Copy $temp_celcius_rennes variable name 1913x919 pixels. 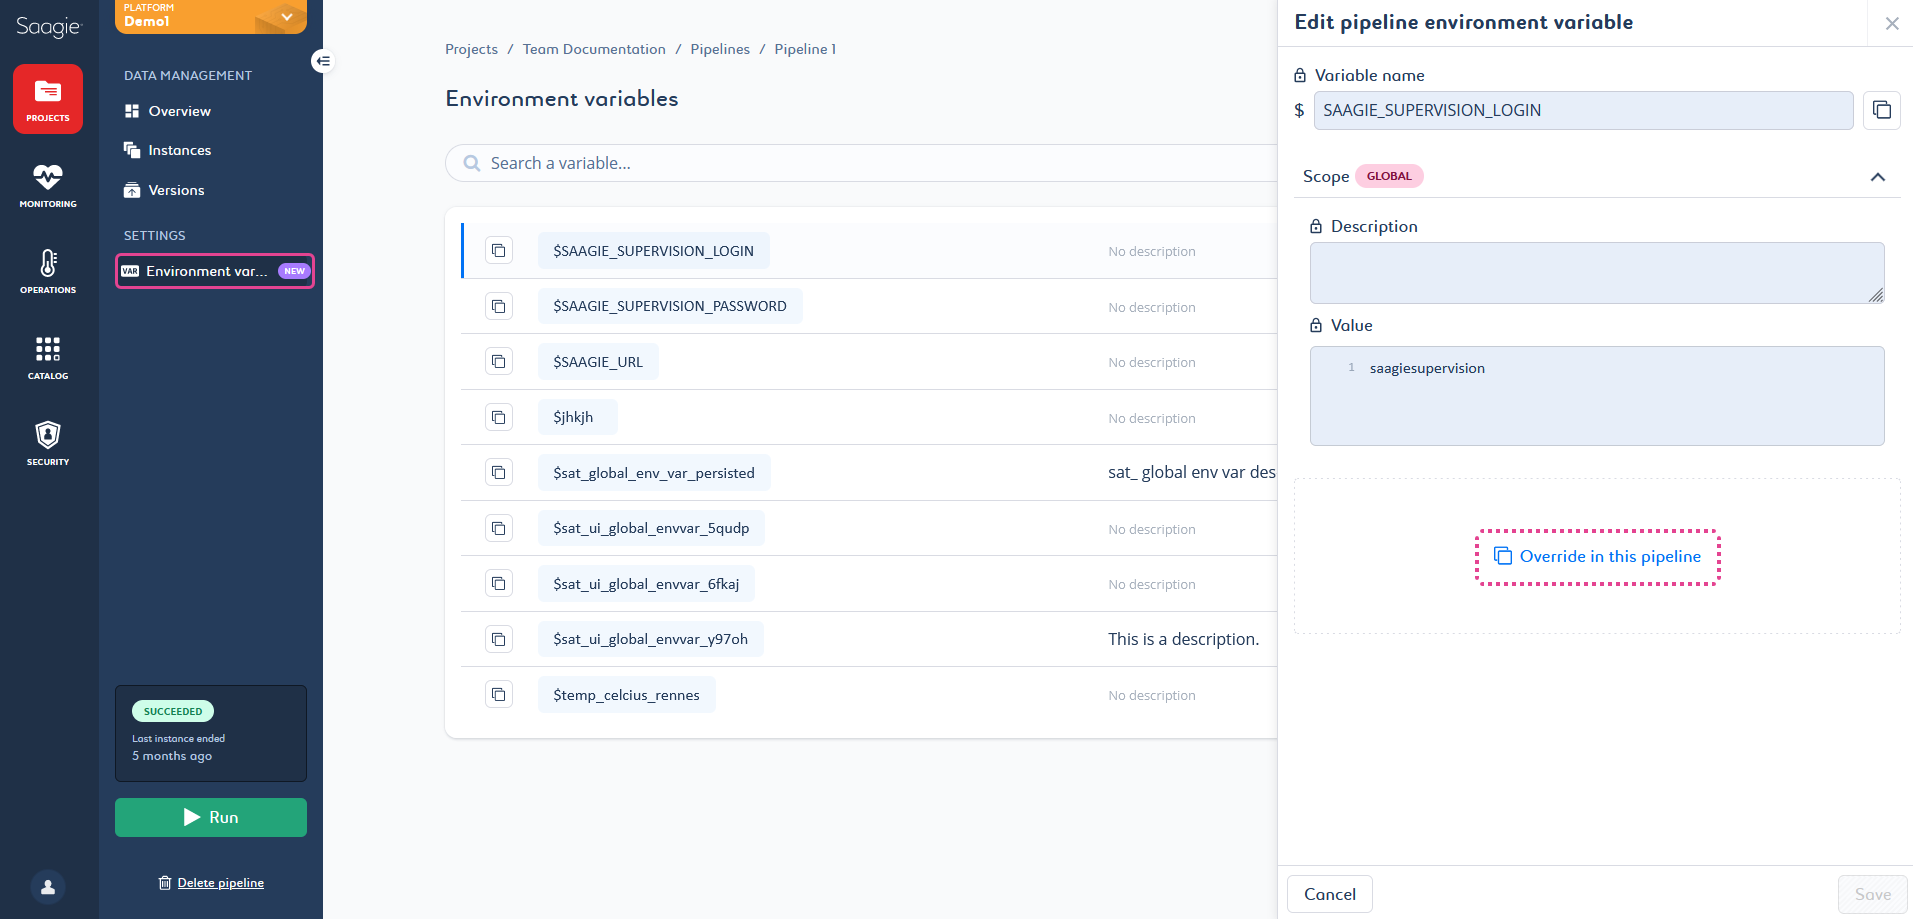click(498, 694)
